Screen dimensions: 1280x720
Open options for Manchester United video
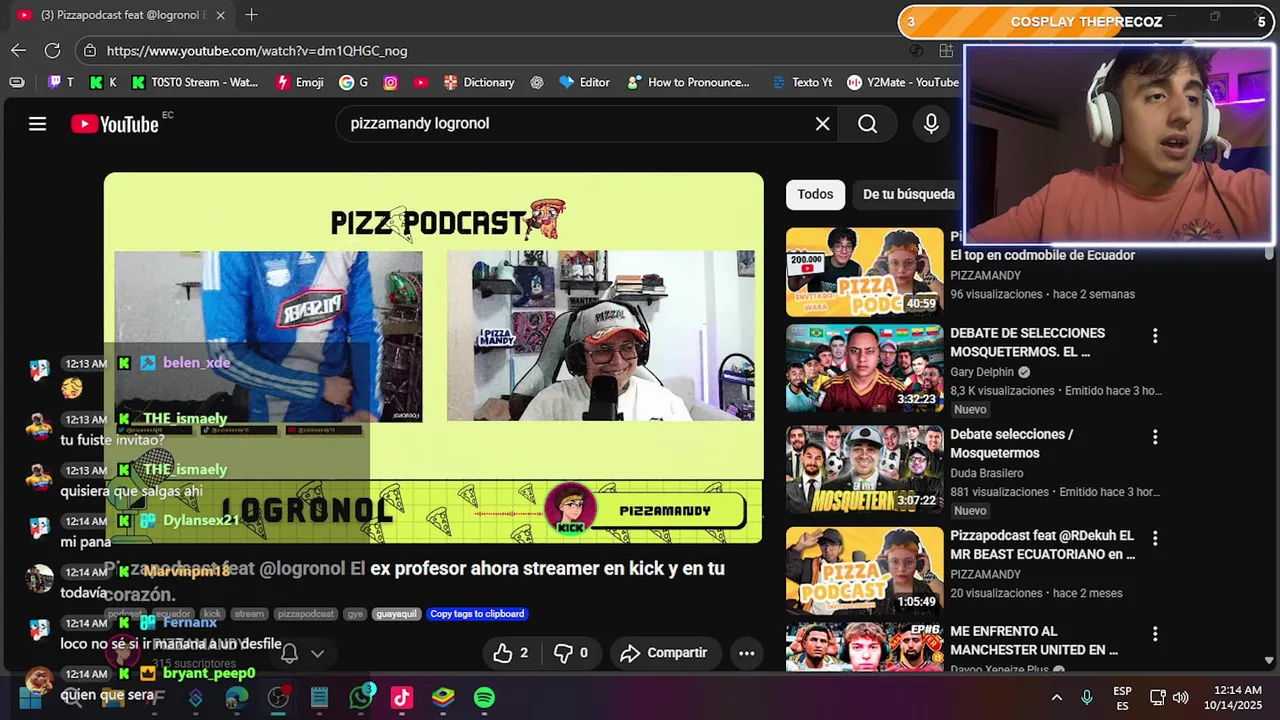click(1155, 634)
